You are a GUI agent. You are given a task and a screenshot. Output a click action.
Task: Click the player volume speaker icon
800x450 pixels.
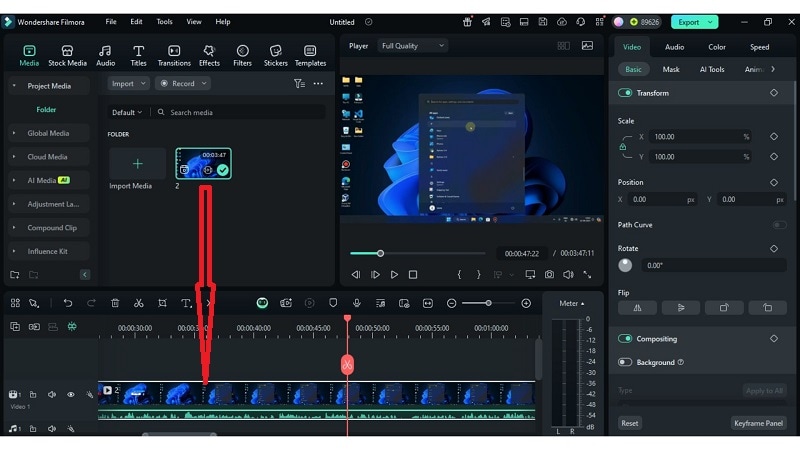click(568, 274)
